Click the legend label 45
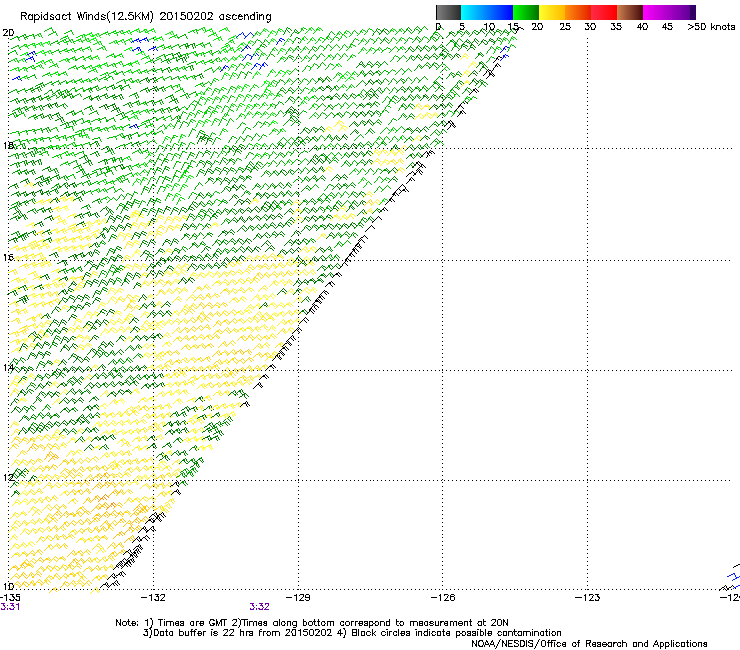This screenshot has width=740, height=650. tap(667, 26)
